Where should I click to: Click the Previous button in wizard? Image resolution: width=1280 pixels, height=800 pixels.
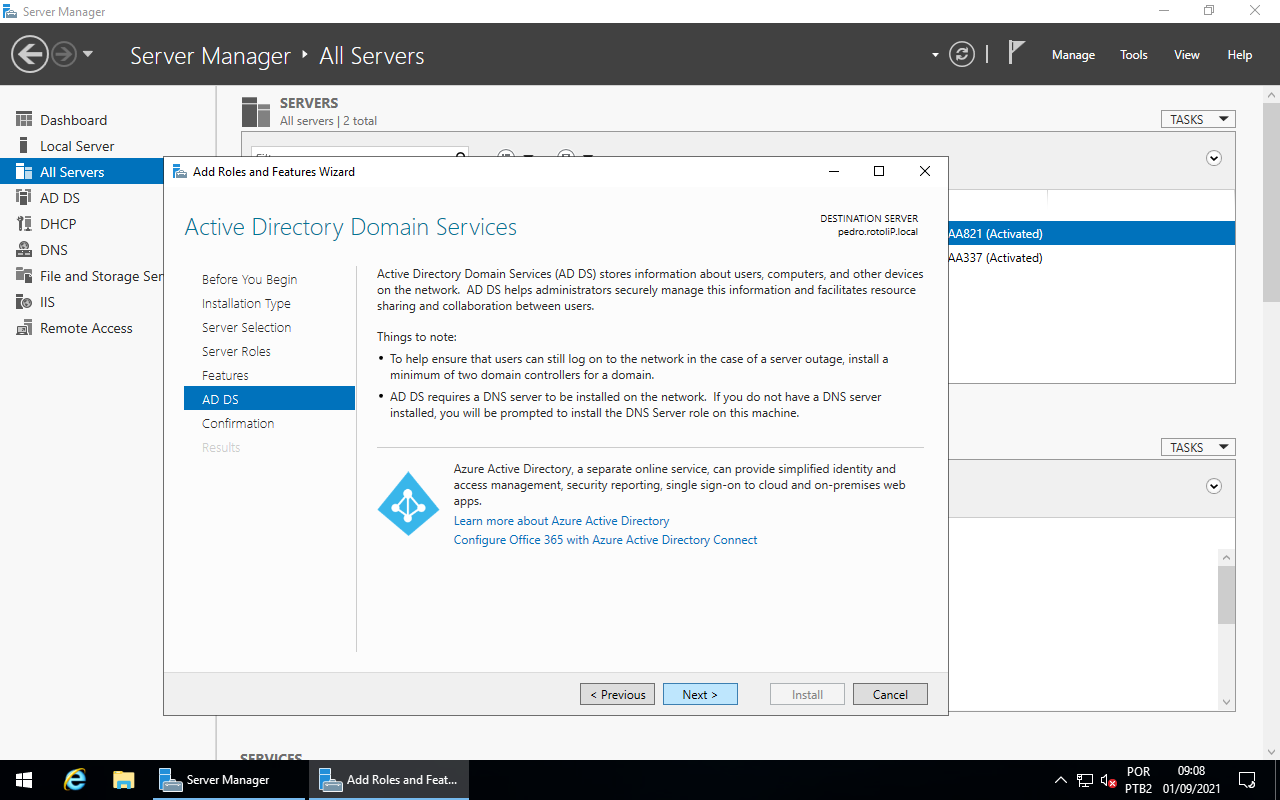click(617, 694)
